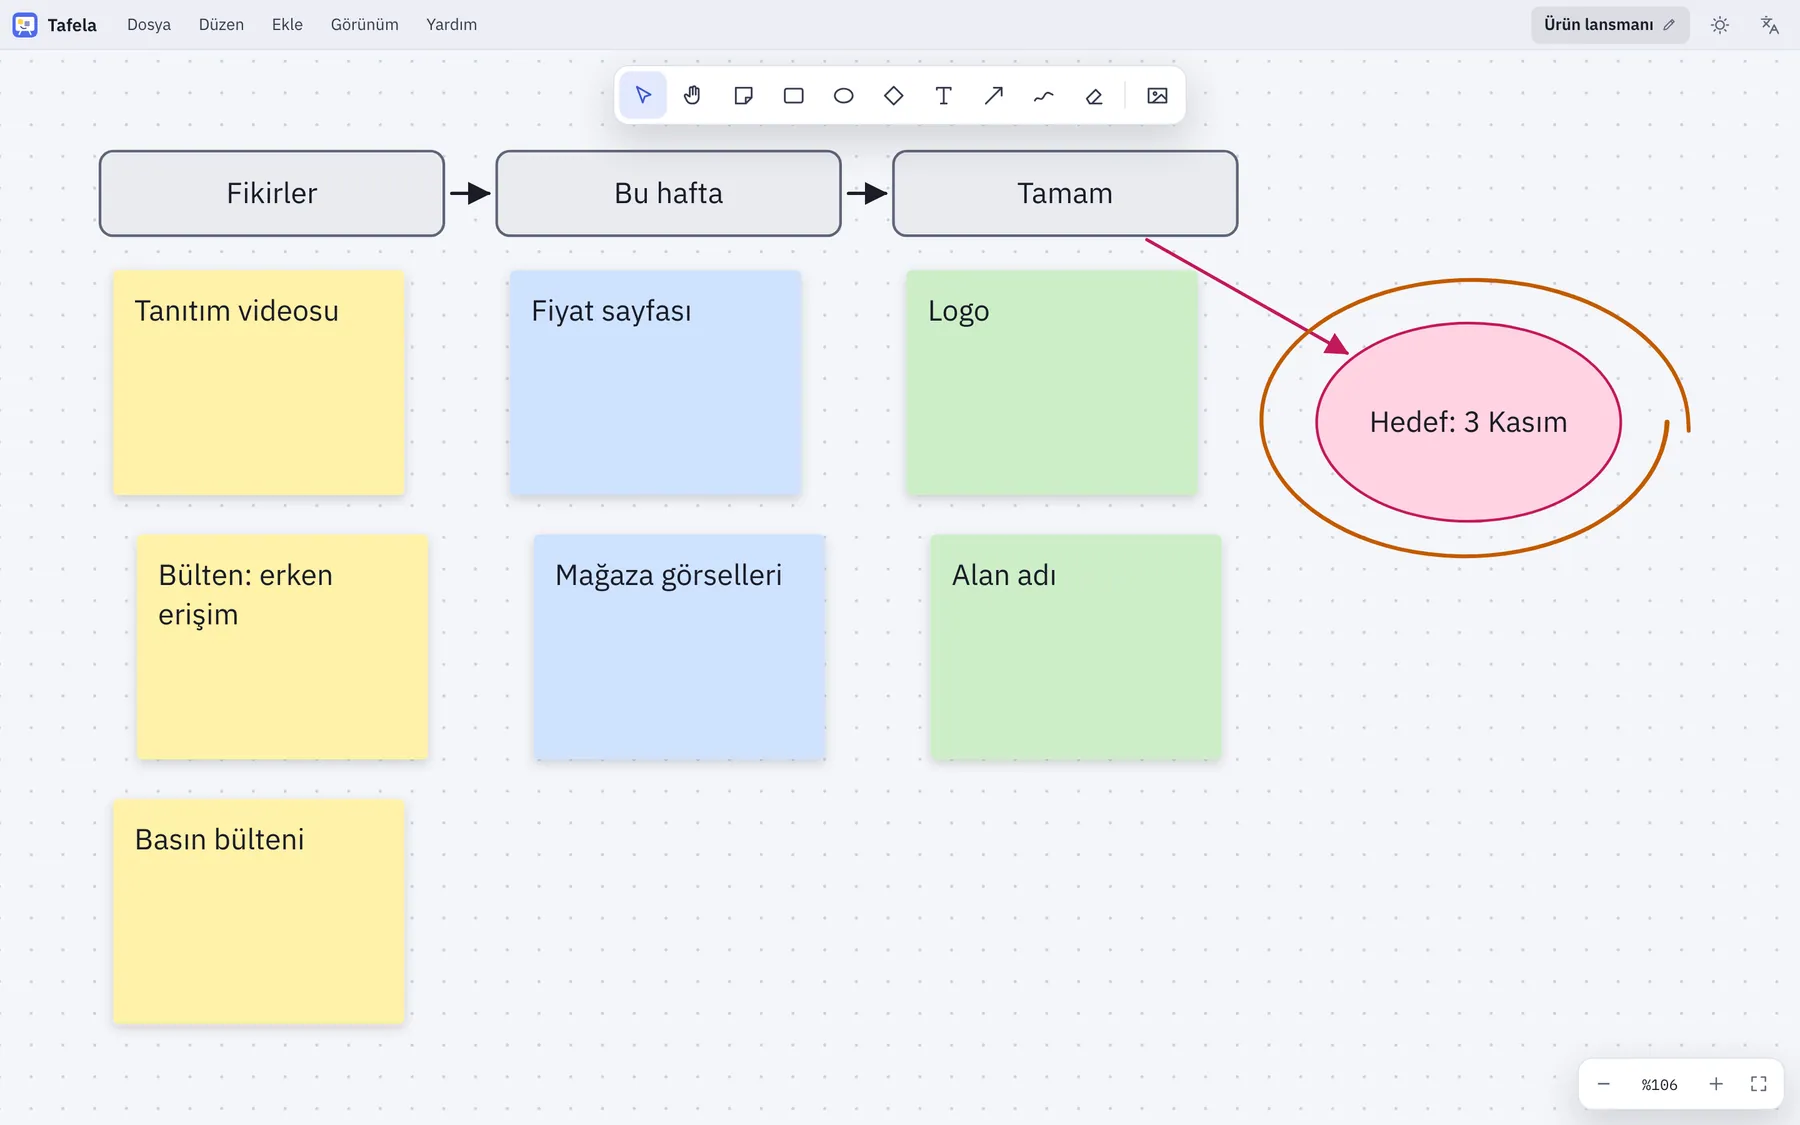Select the Logo green note

coord(1052,383)
